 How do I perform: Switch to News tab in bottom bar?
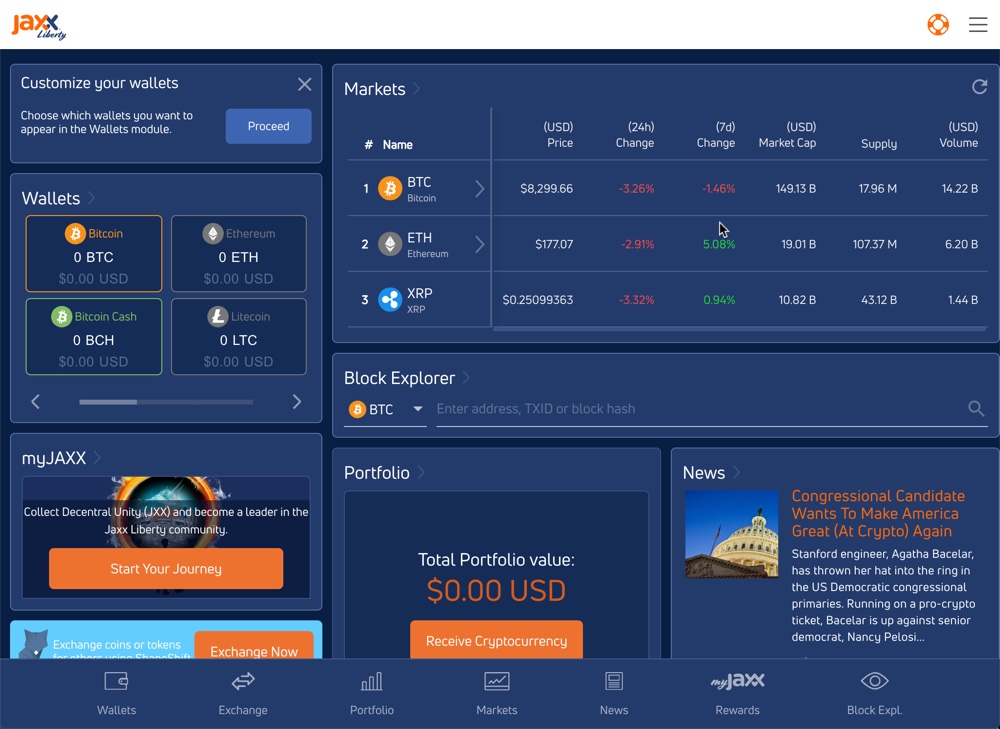(x=614, y=693)
